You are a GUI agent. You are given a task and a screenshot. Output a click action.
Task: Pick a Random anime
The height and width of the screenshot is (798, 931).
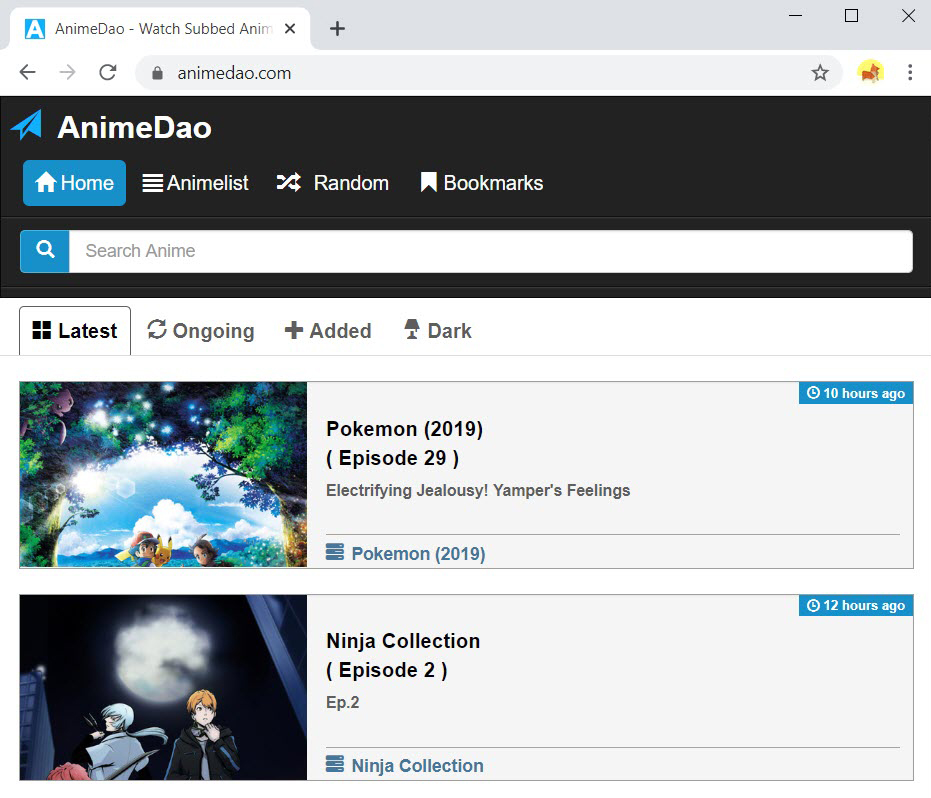[x=333, y=183]
